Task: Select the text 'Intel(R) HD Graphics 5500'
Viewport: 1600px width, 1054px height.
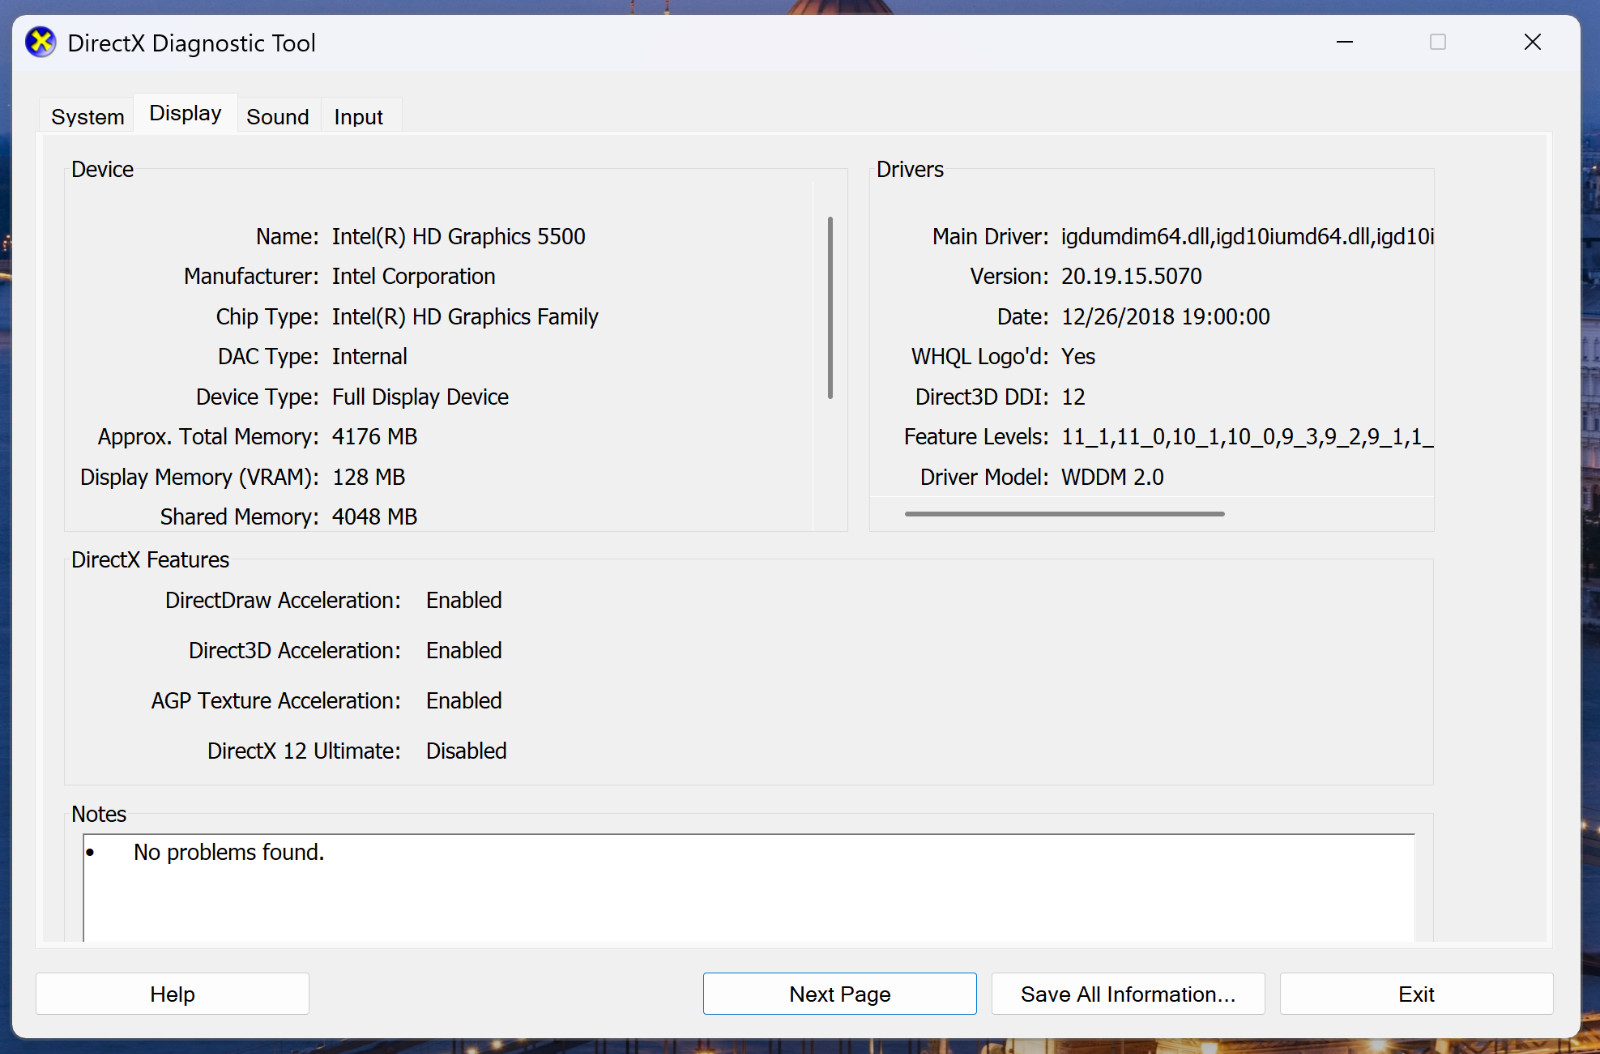Action: point(459,237)
